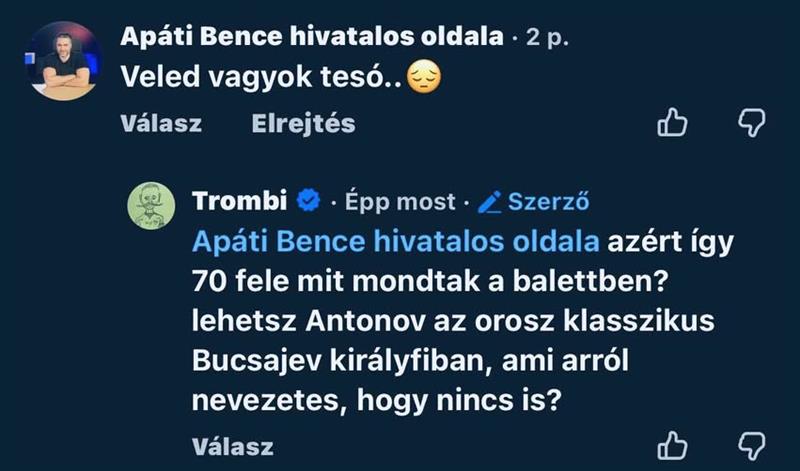Dislike the 'Veled vagyok tesó' comment
Screen dimensions: 800x471
751,123
